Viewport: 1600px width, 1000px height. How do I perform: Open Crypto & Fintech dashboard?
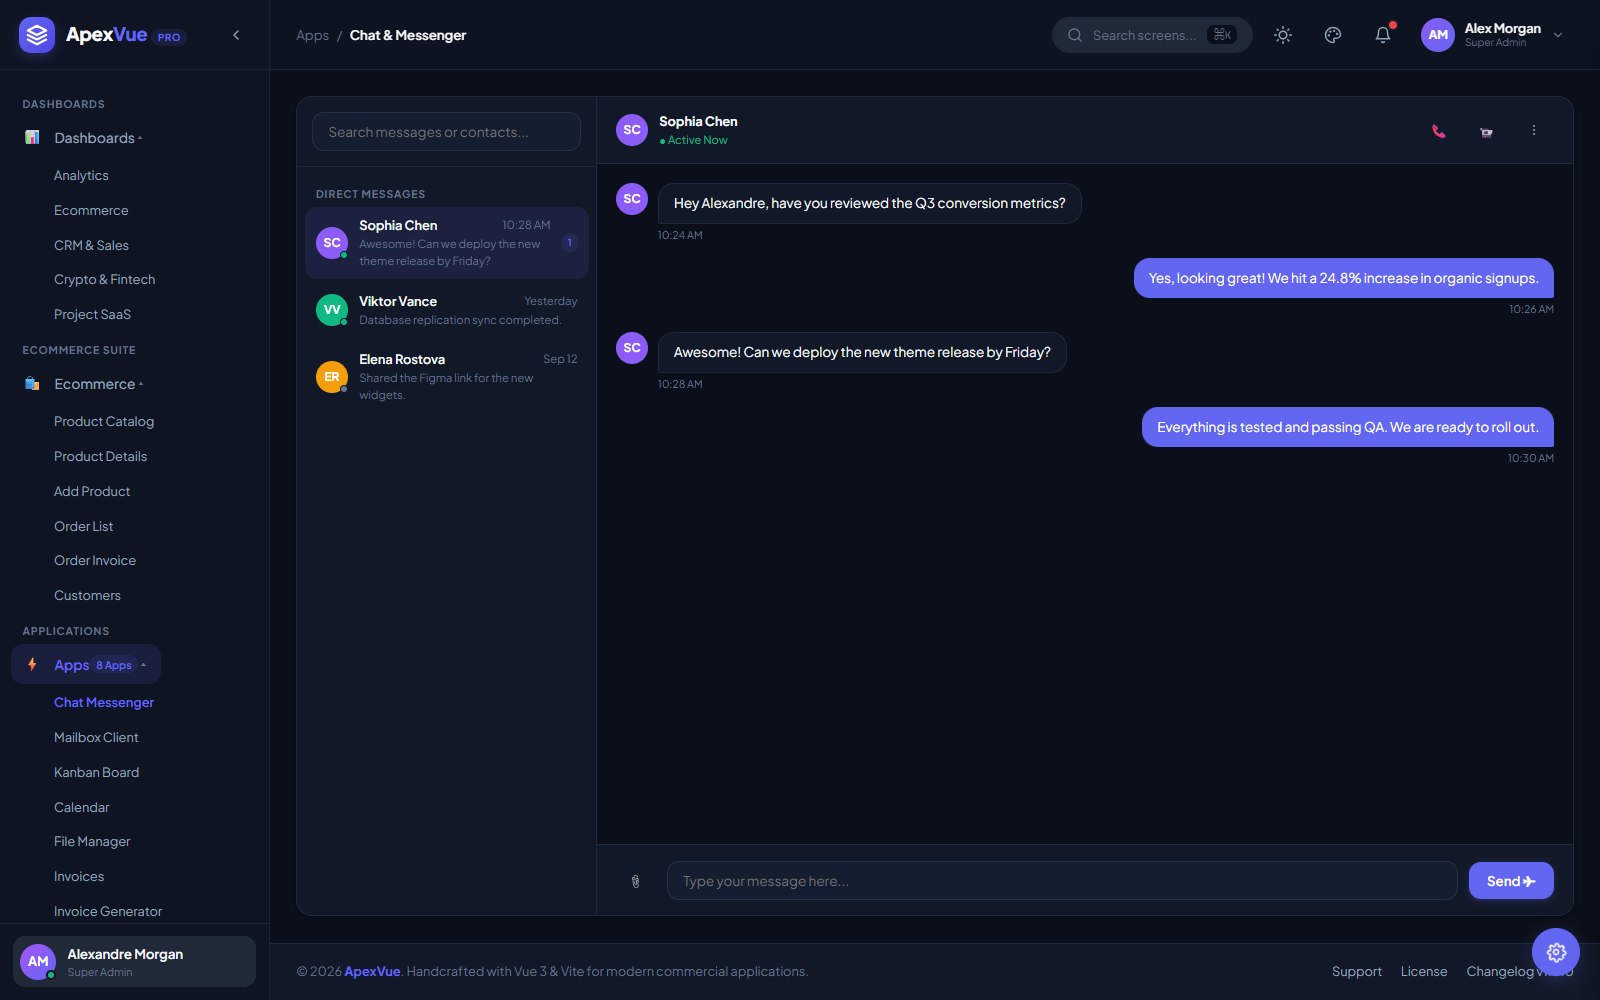click(x=104, y=279)
